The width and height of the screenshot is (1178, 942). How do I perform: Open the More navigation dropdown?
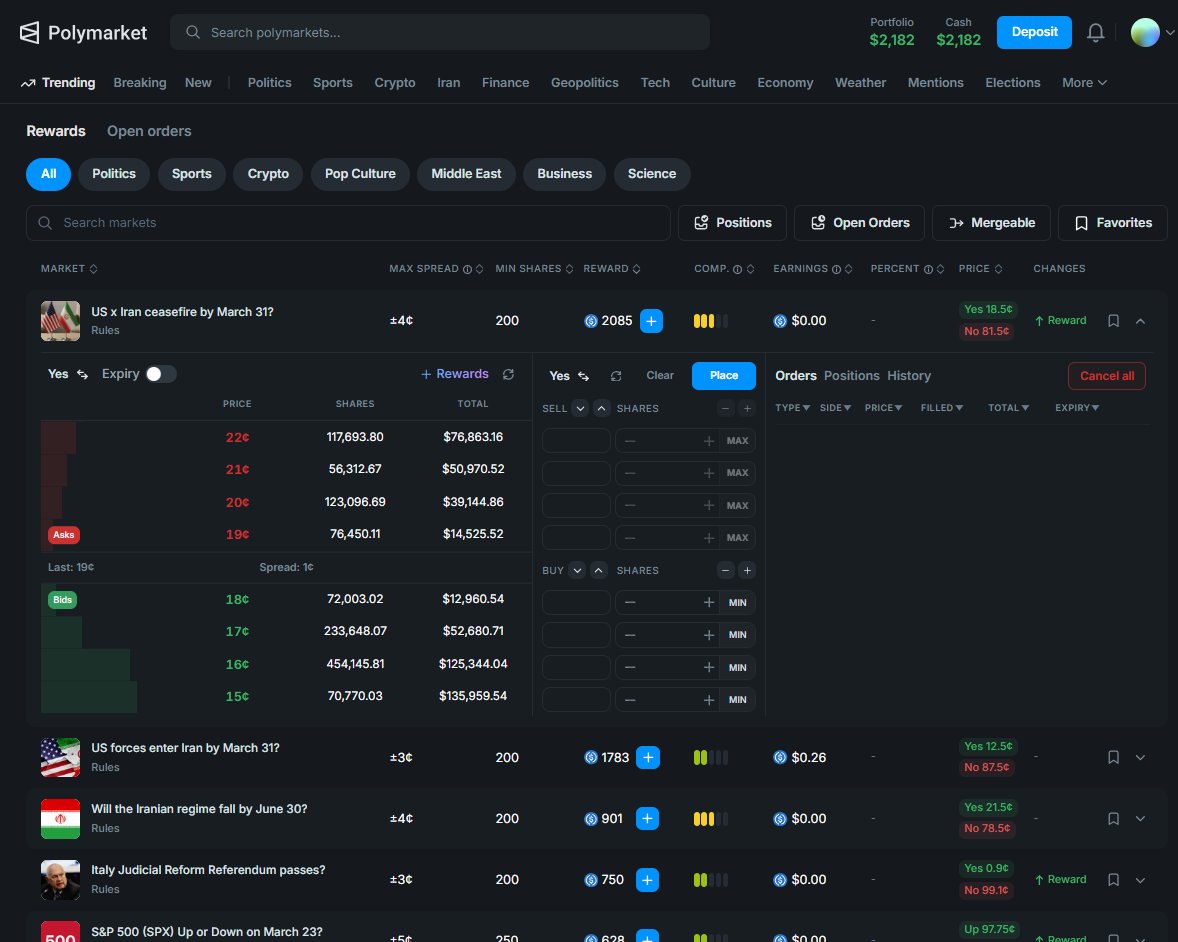[x=1084, y=83]
